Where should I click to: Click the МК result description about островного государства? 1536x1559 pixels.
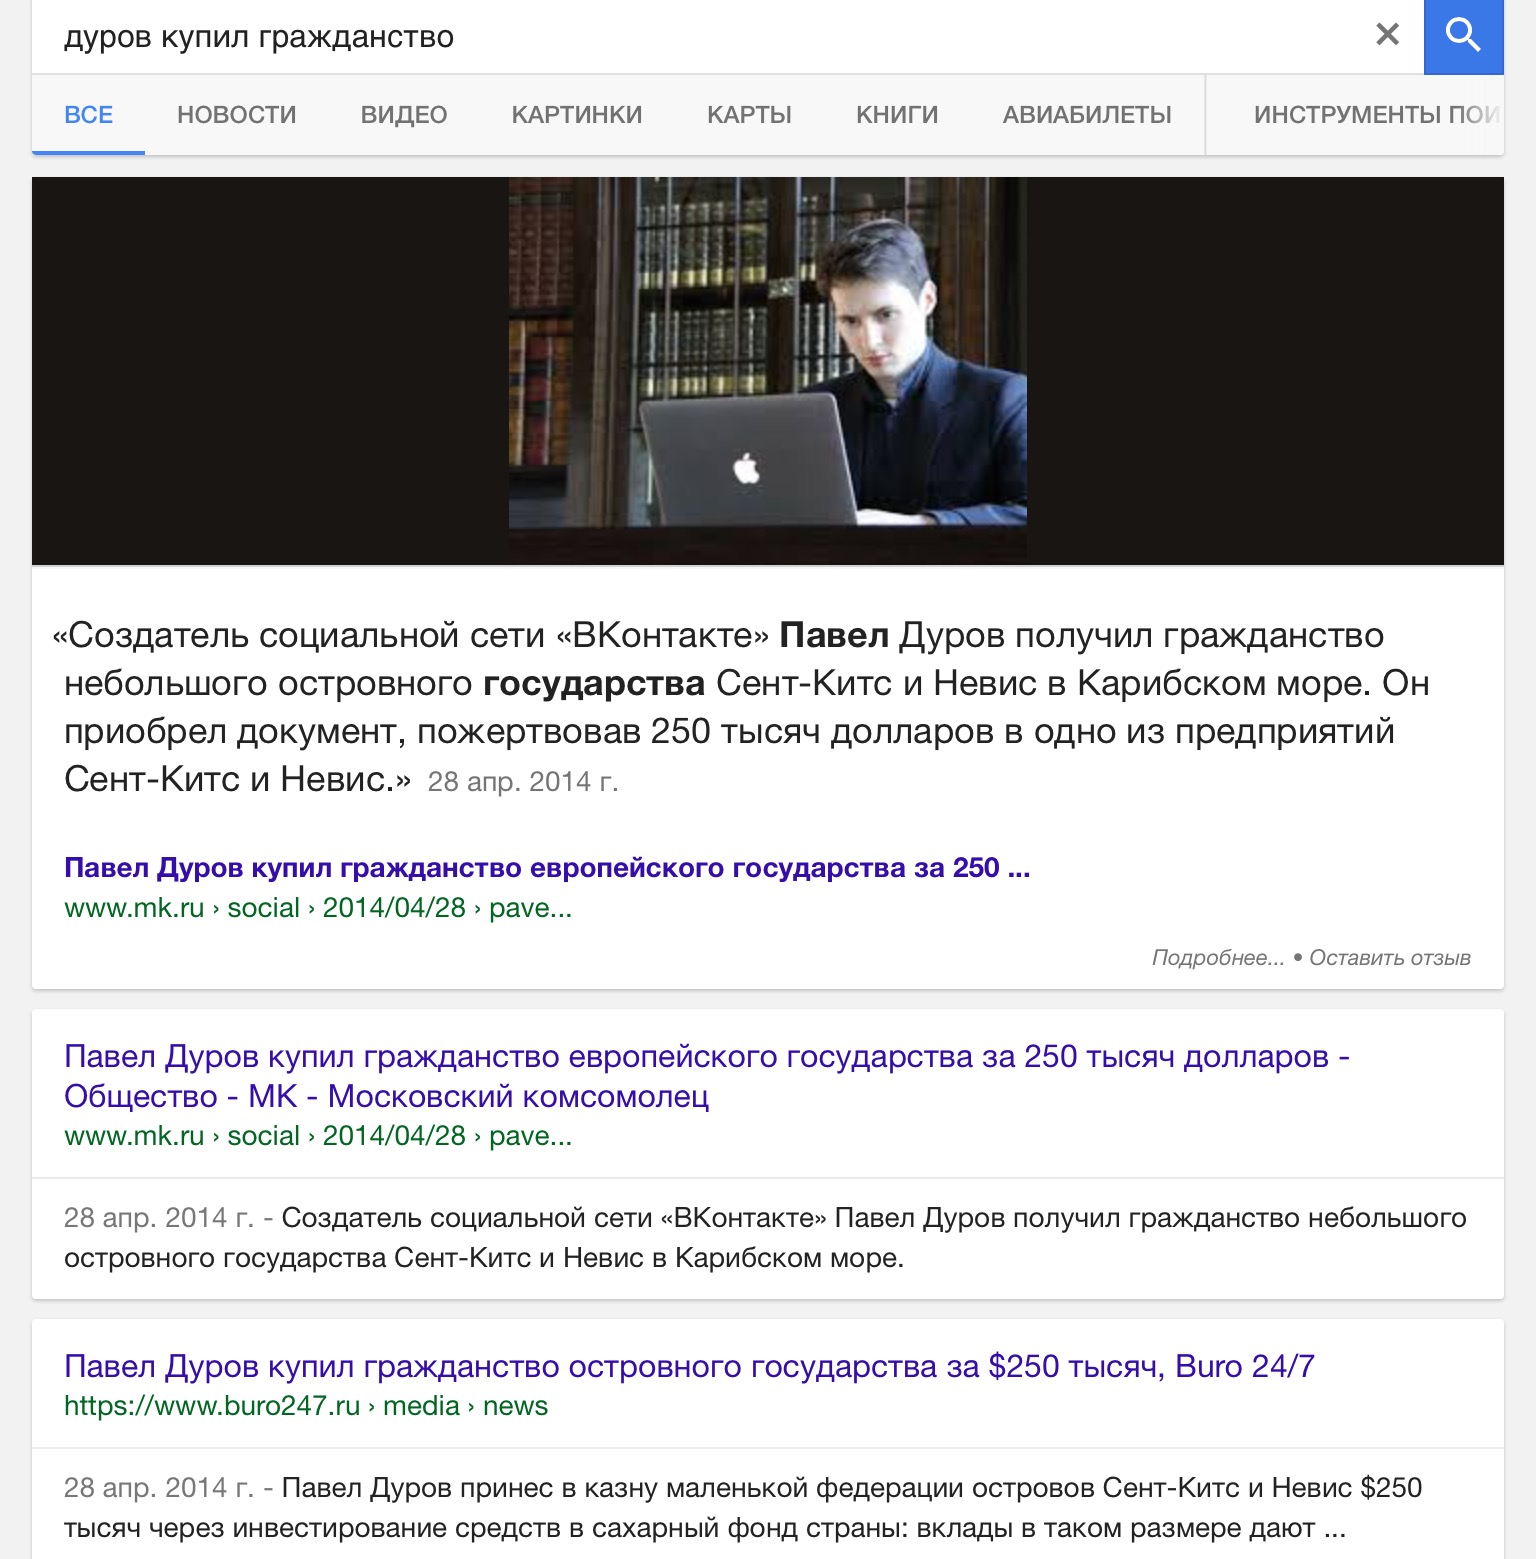point(765,1238)
